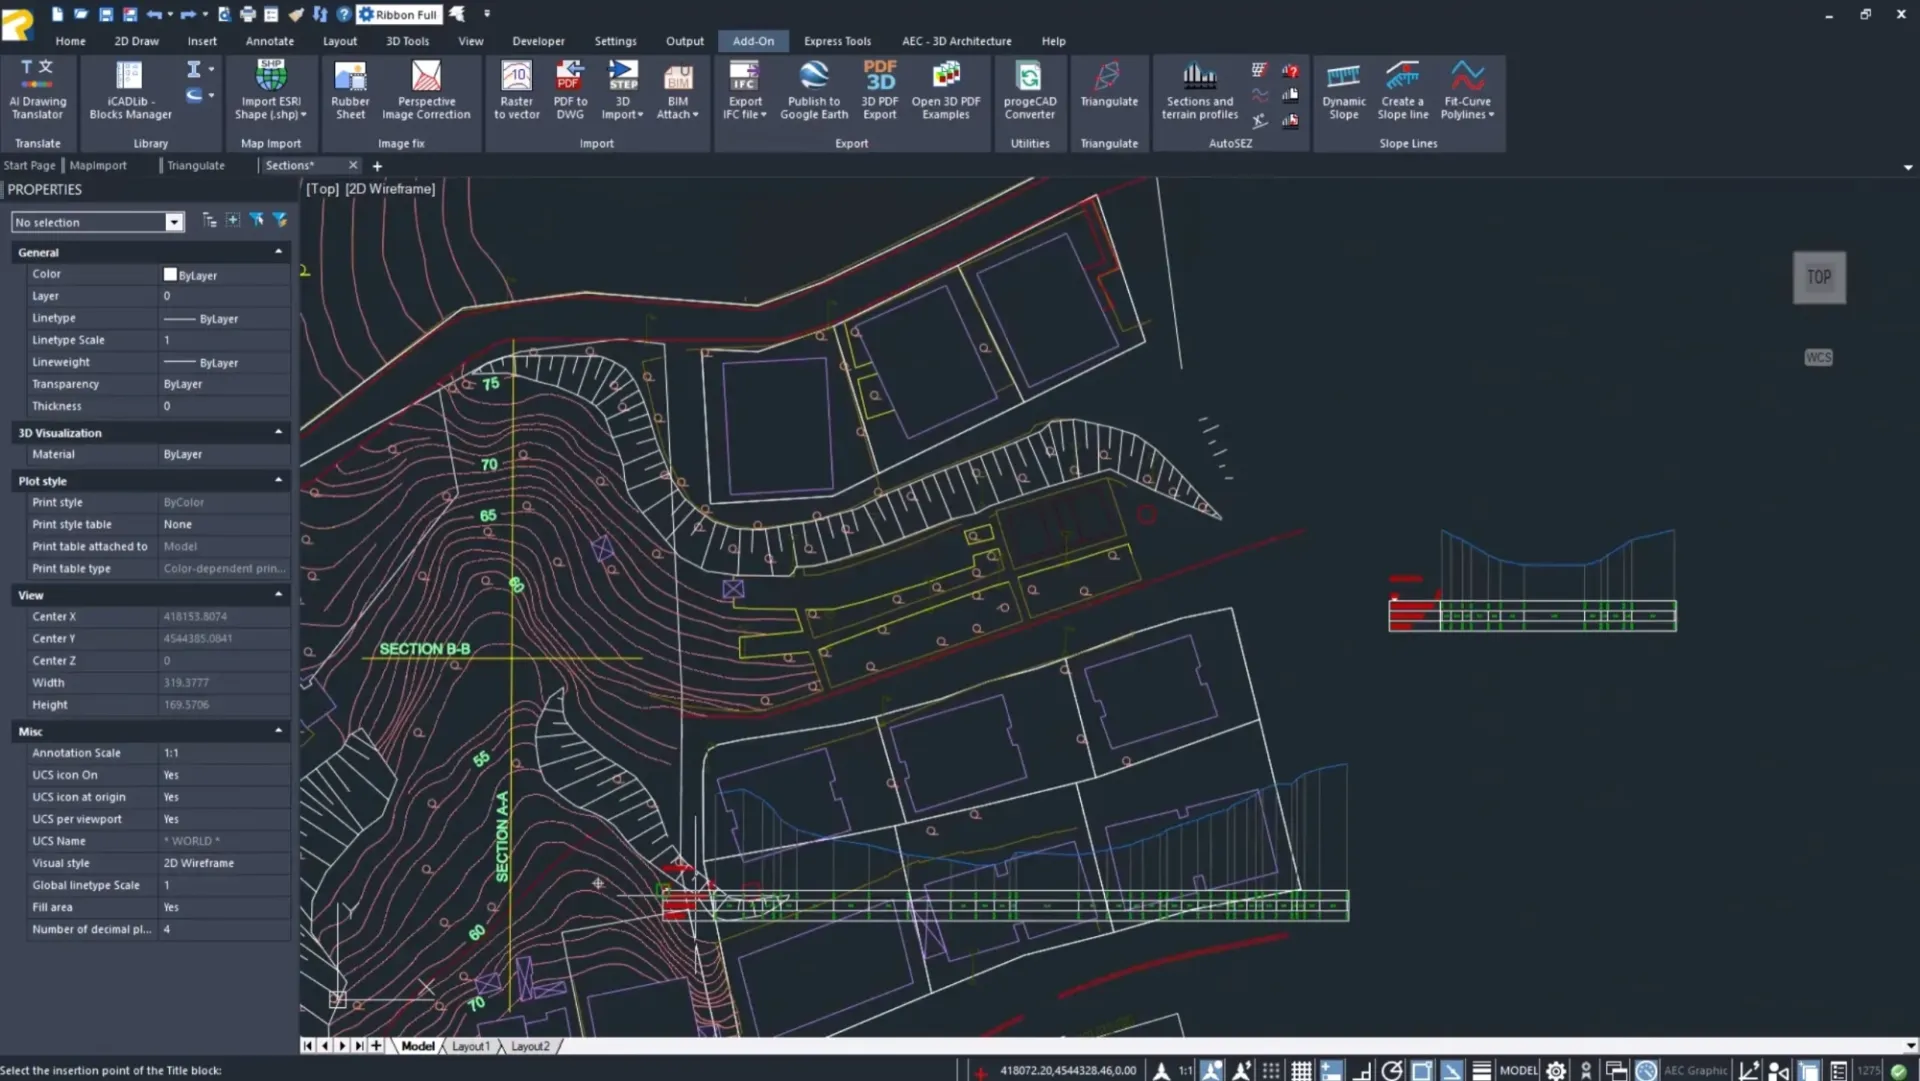The image size is (1920, 1081).
Task: Open the Create a Slope line tool
Action: click(1402, 90)
